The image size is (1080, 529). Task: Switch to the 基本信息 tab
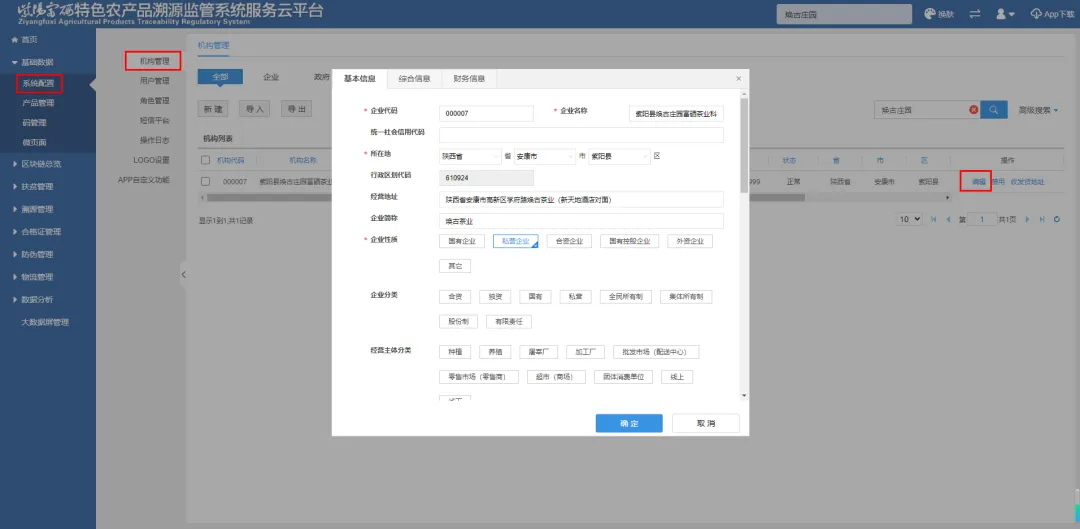tap(360, 79)
